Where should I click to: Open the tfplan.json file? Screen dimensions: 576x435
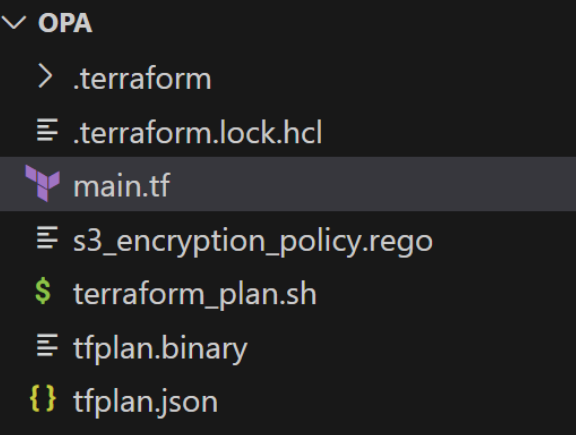point(145,402)
